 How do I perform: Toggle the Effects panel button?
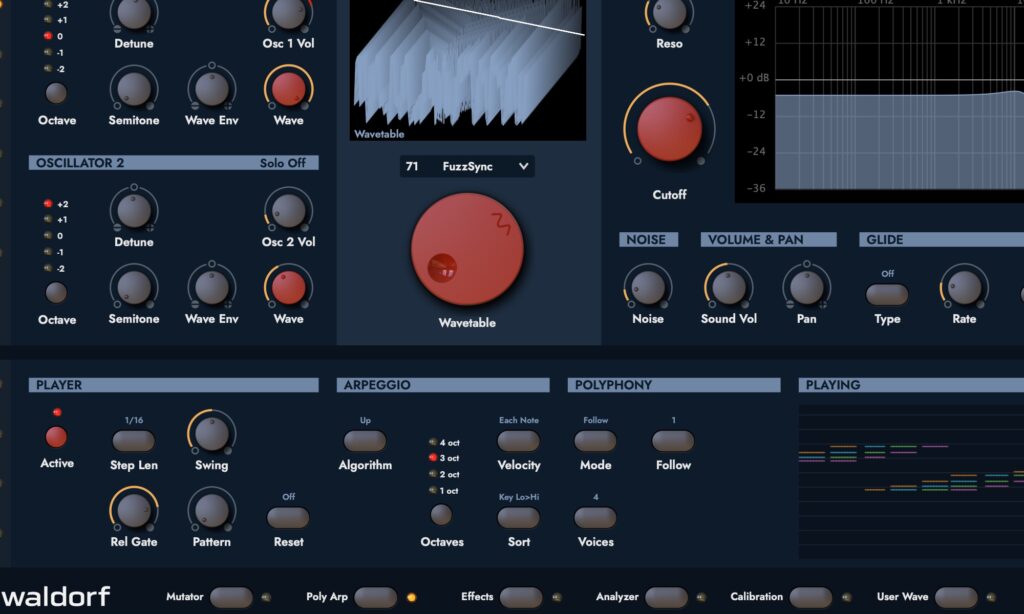coord(520,597)
